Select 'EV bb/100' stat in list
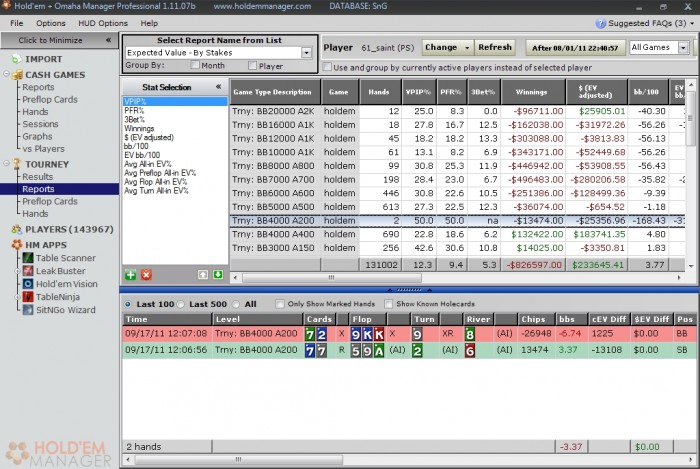 142,155
